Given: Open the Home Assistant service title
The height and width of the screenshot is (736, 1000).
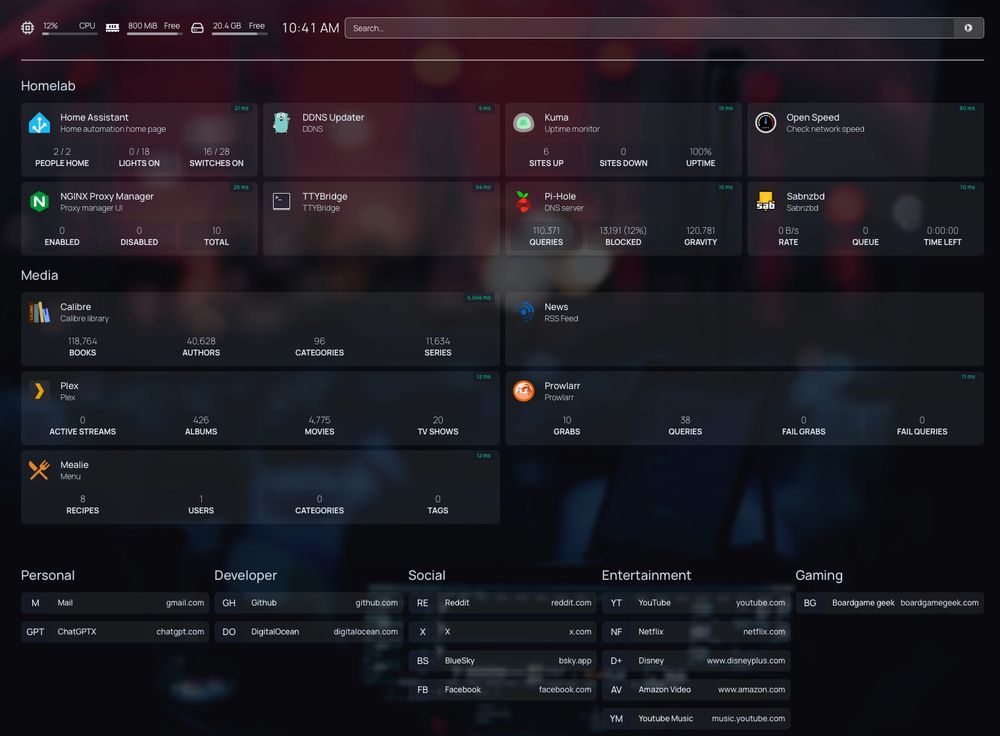Looking at the screenshot, I should [x=94, y=117].
